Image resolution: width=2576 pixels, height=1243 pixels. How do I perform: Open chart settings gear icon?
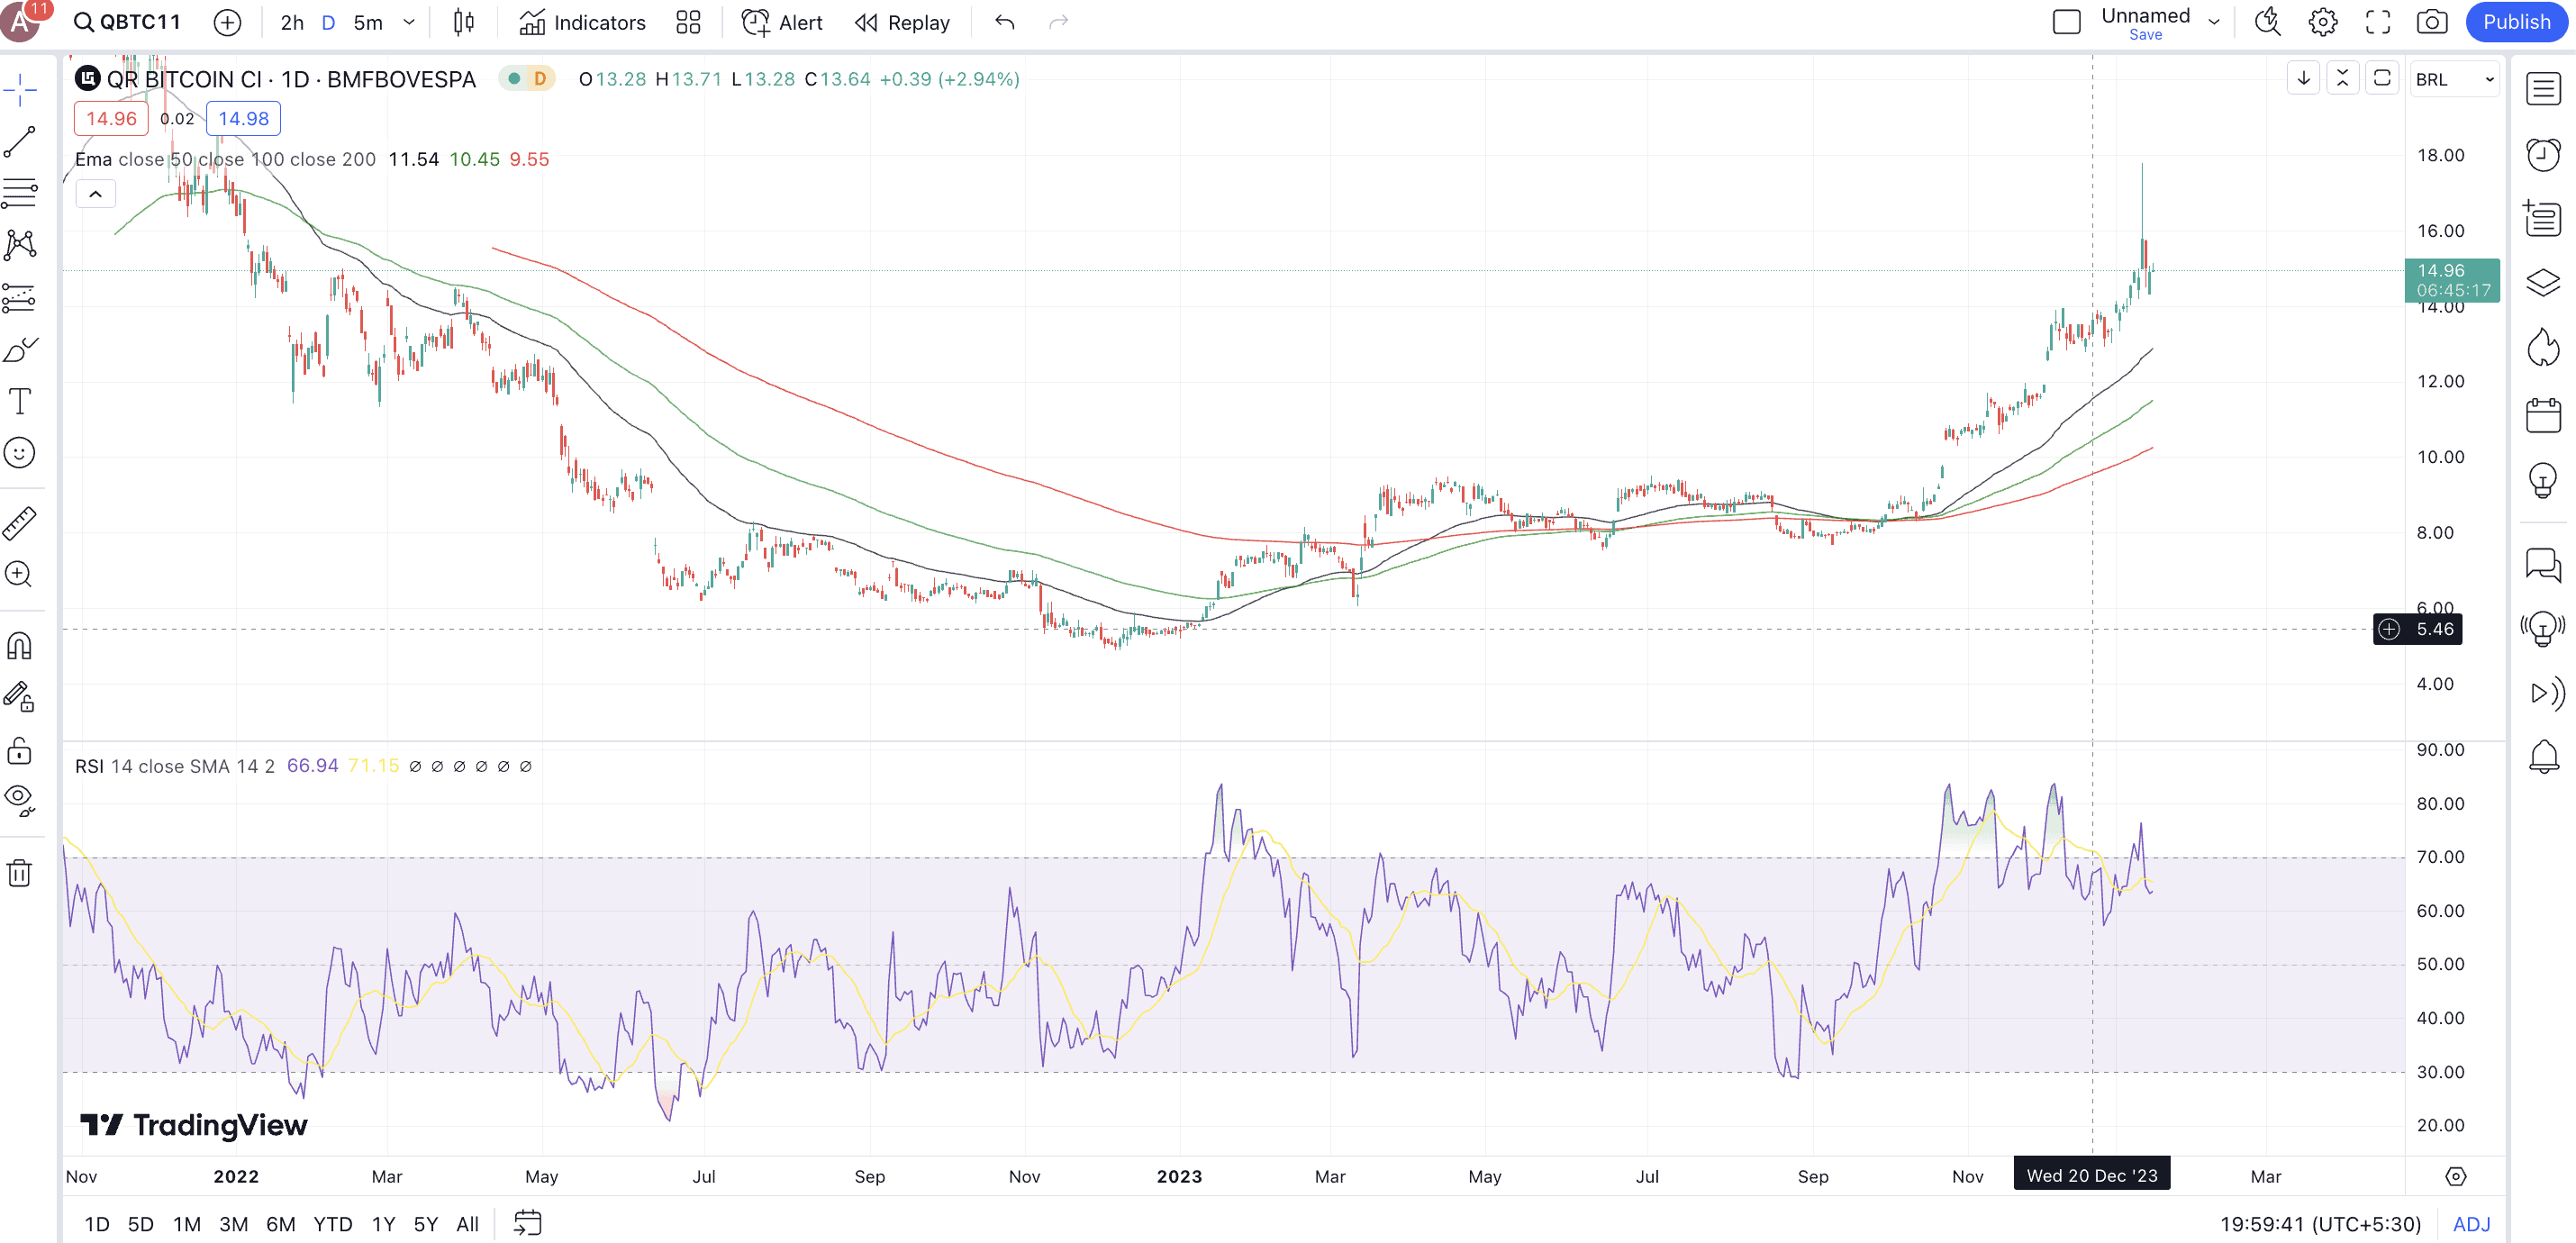coord(2322,22)
